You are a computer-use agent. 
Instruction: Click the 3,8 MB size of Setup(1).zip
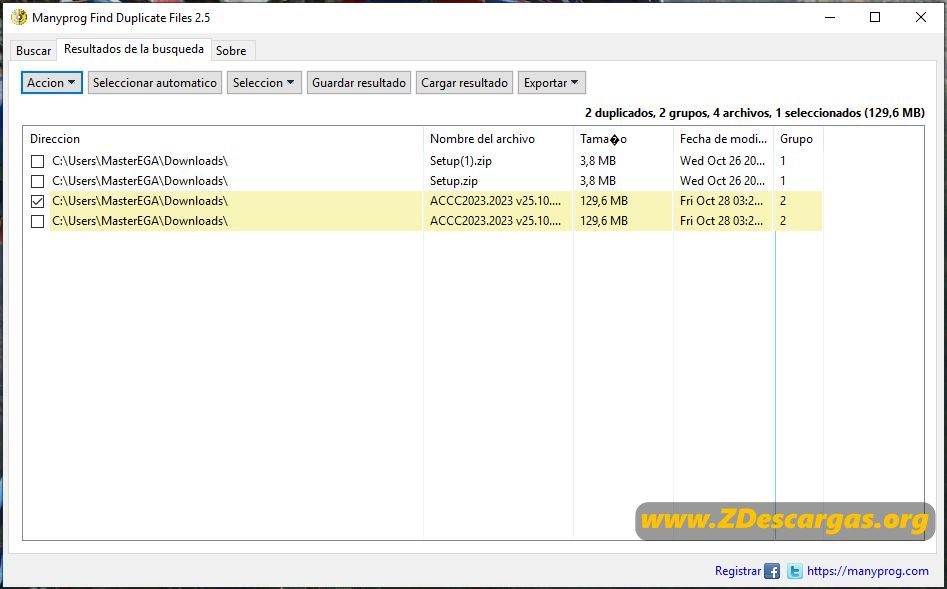tap(598, 161)
